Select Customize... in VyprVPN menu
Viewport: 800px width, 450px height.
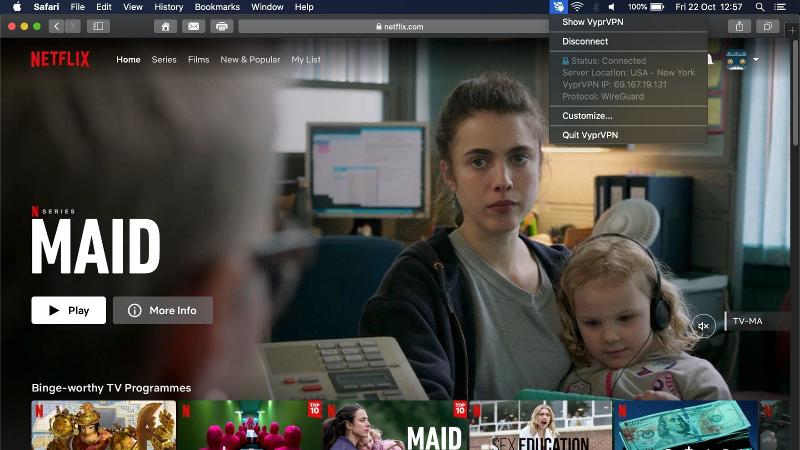629,116
